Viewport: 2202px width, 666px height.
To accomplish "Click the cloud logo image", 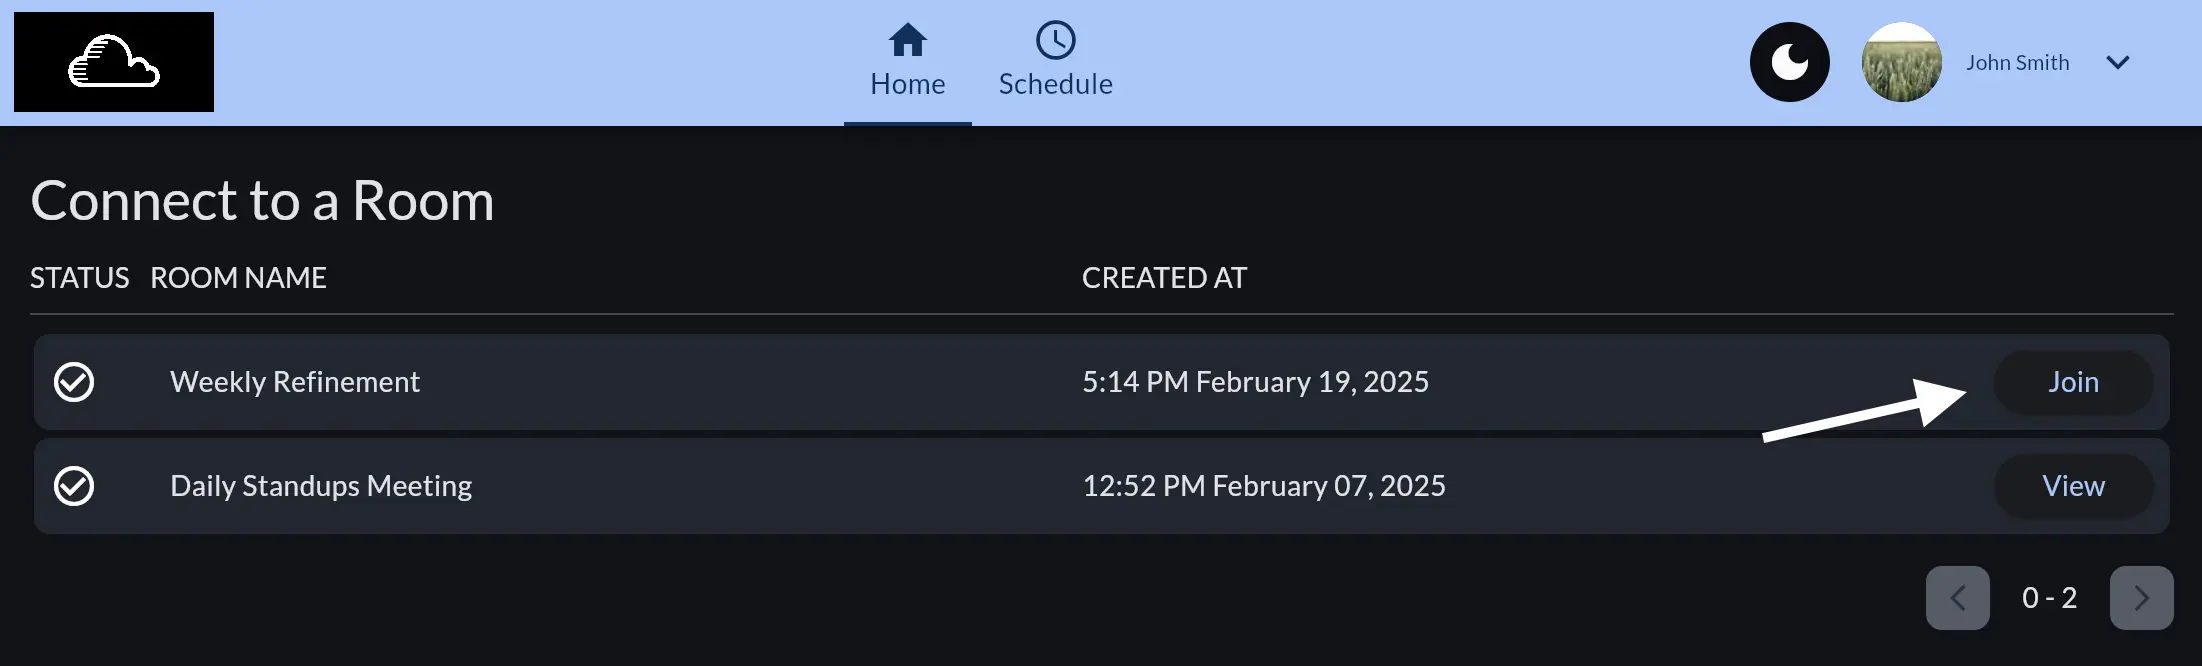I will pos(114,62).
